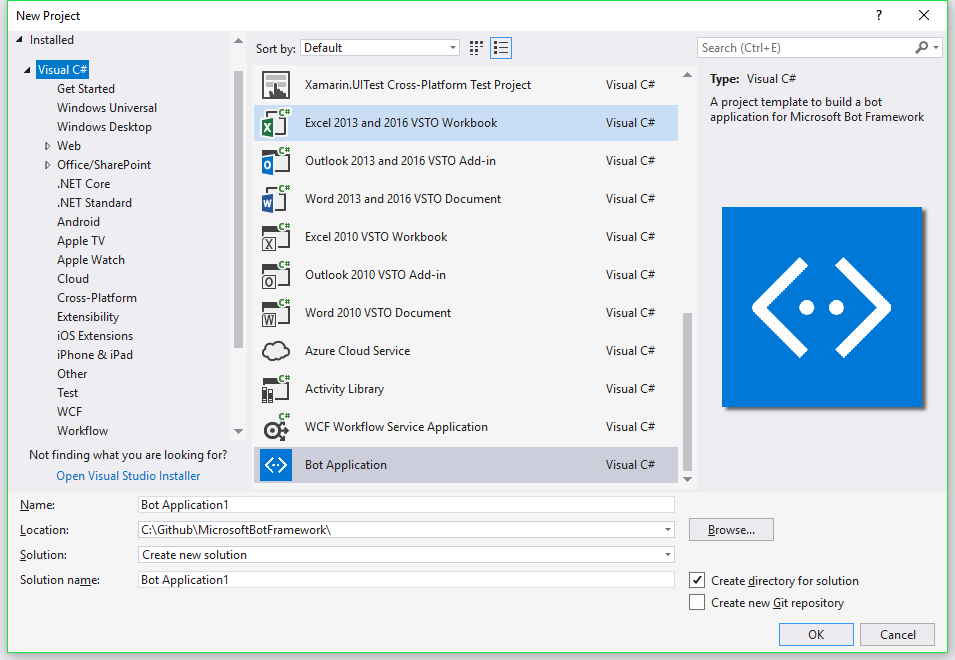Click the Solution name input field
Image resolution: width=955 pixels, height=660 pixels.
pos(406,580)
